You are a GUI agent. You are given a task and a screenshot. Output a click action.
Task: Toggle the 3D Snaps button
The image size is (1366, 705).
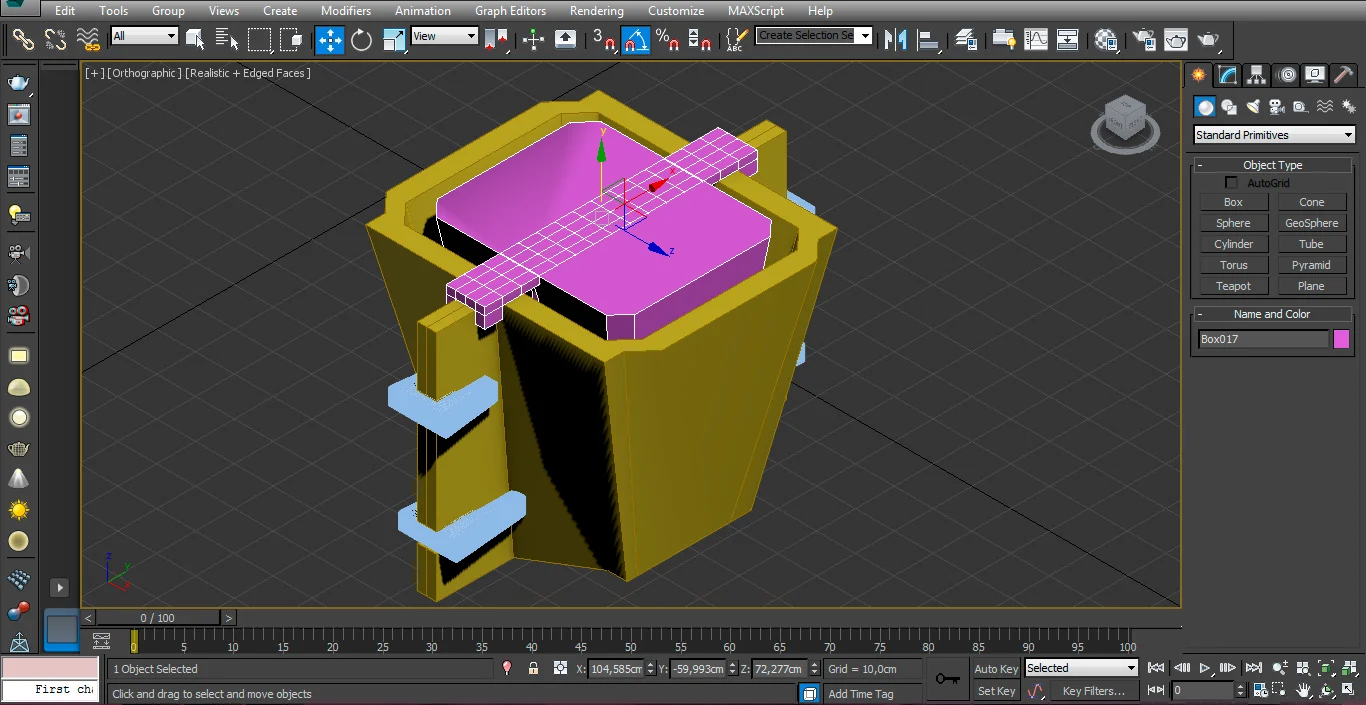604,40
